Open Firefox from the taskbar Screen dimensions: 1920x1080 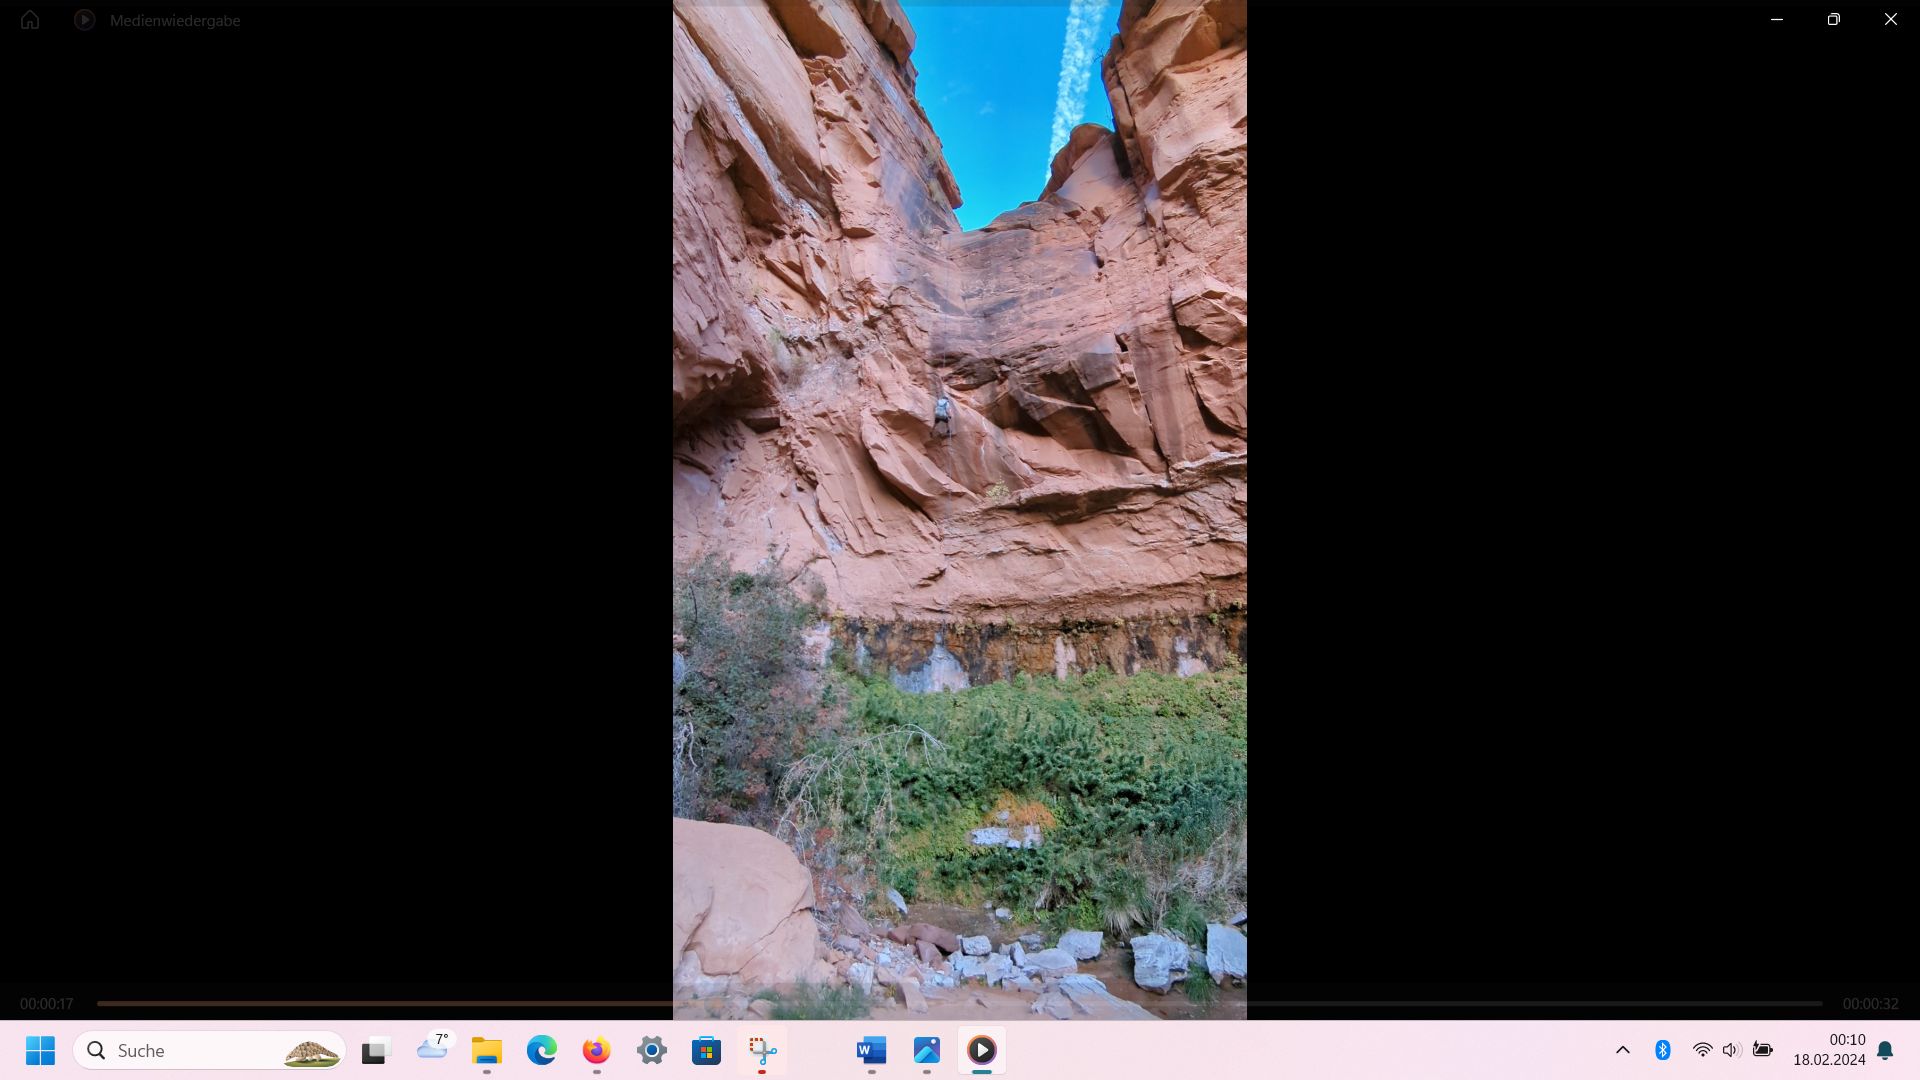pyautogui.click(x=597, y=1050)
